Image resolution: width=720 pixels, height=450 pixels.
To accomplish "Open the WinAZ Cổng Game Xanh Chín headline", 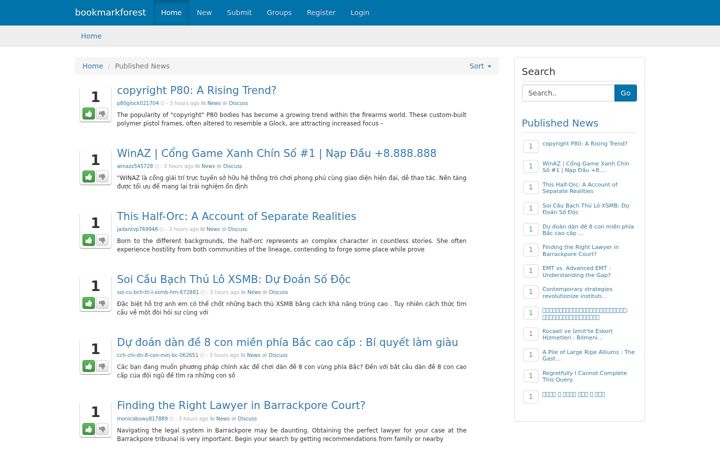I will (x=276, y=153).
